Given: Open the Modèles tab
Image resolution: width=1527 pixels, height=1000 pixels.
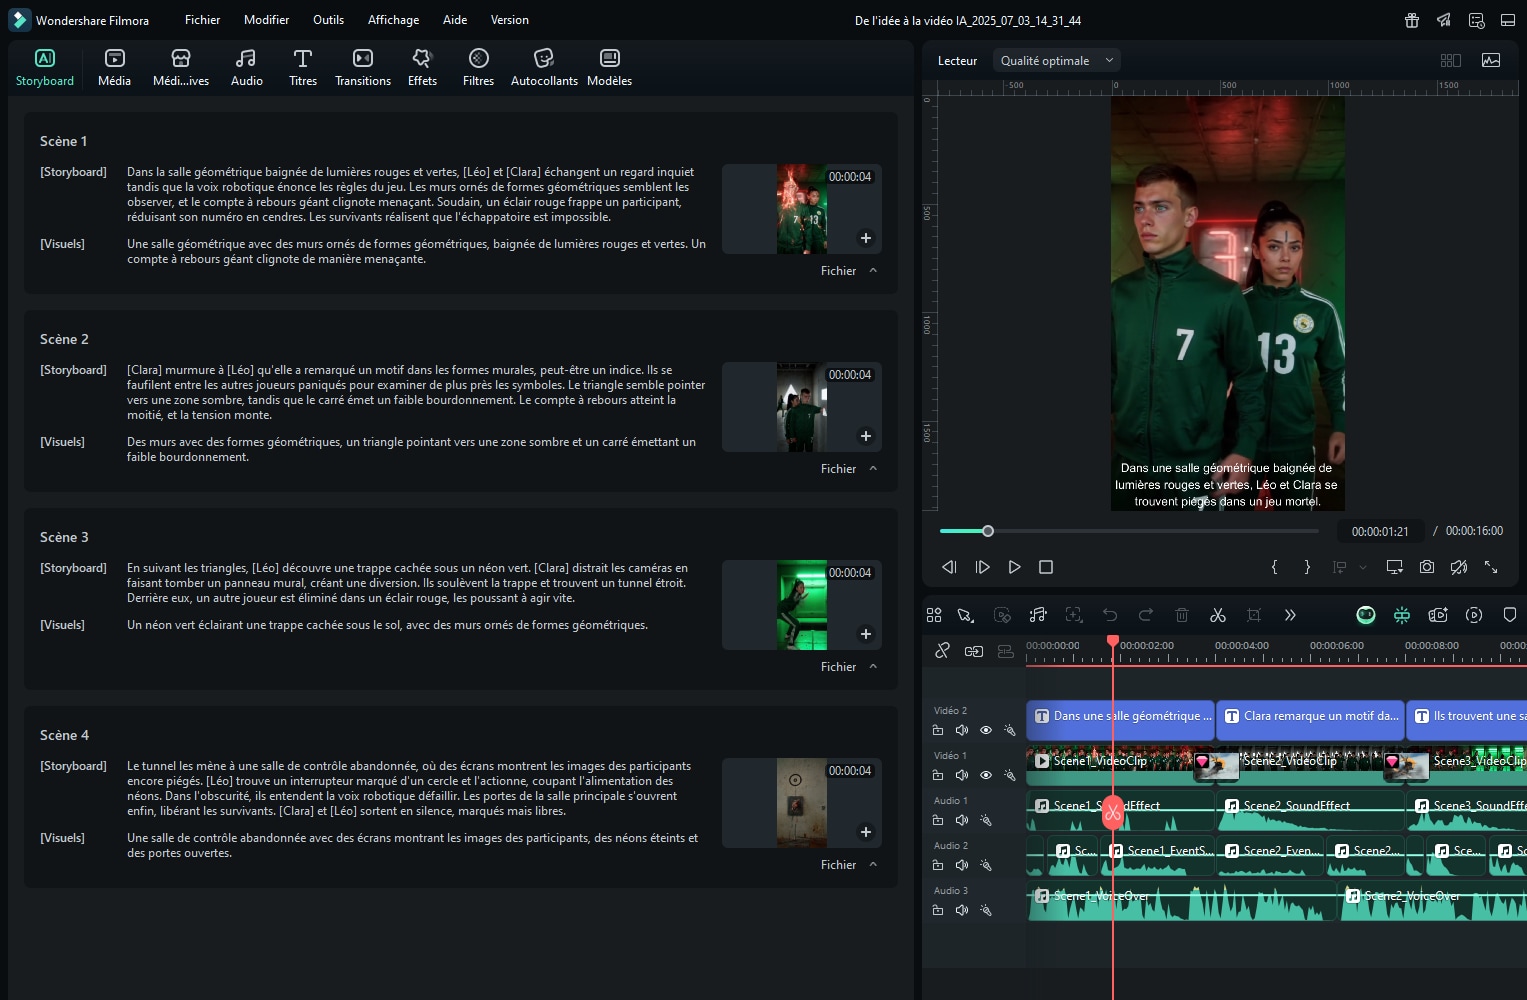Looking at the screenshot, I should [609, 68].
